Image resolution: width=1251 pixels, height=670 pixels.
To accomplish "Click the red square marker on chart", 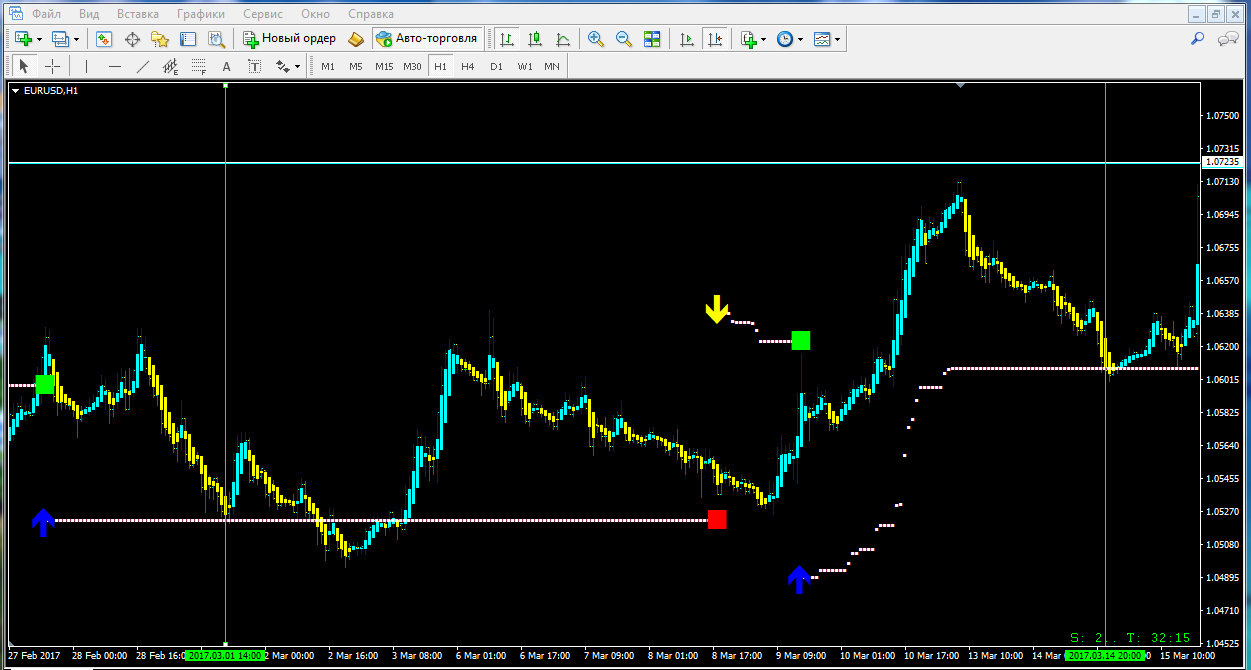I will (x=717, y=520).
